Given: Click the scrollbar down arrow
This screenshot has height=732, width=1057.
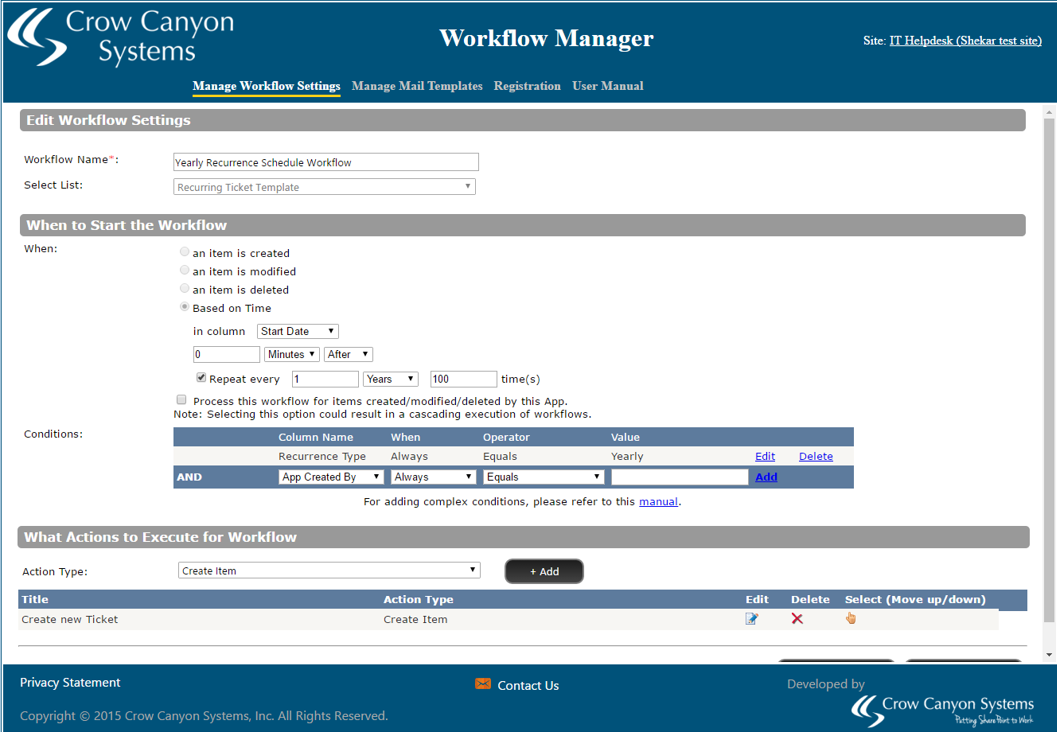Looking at the screenshot, I should (x=1048, y=654).
